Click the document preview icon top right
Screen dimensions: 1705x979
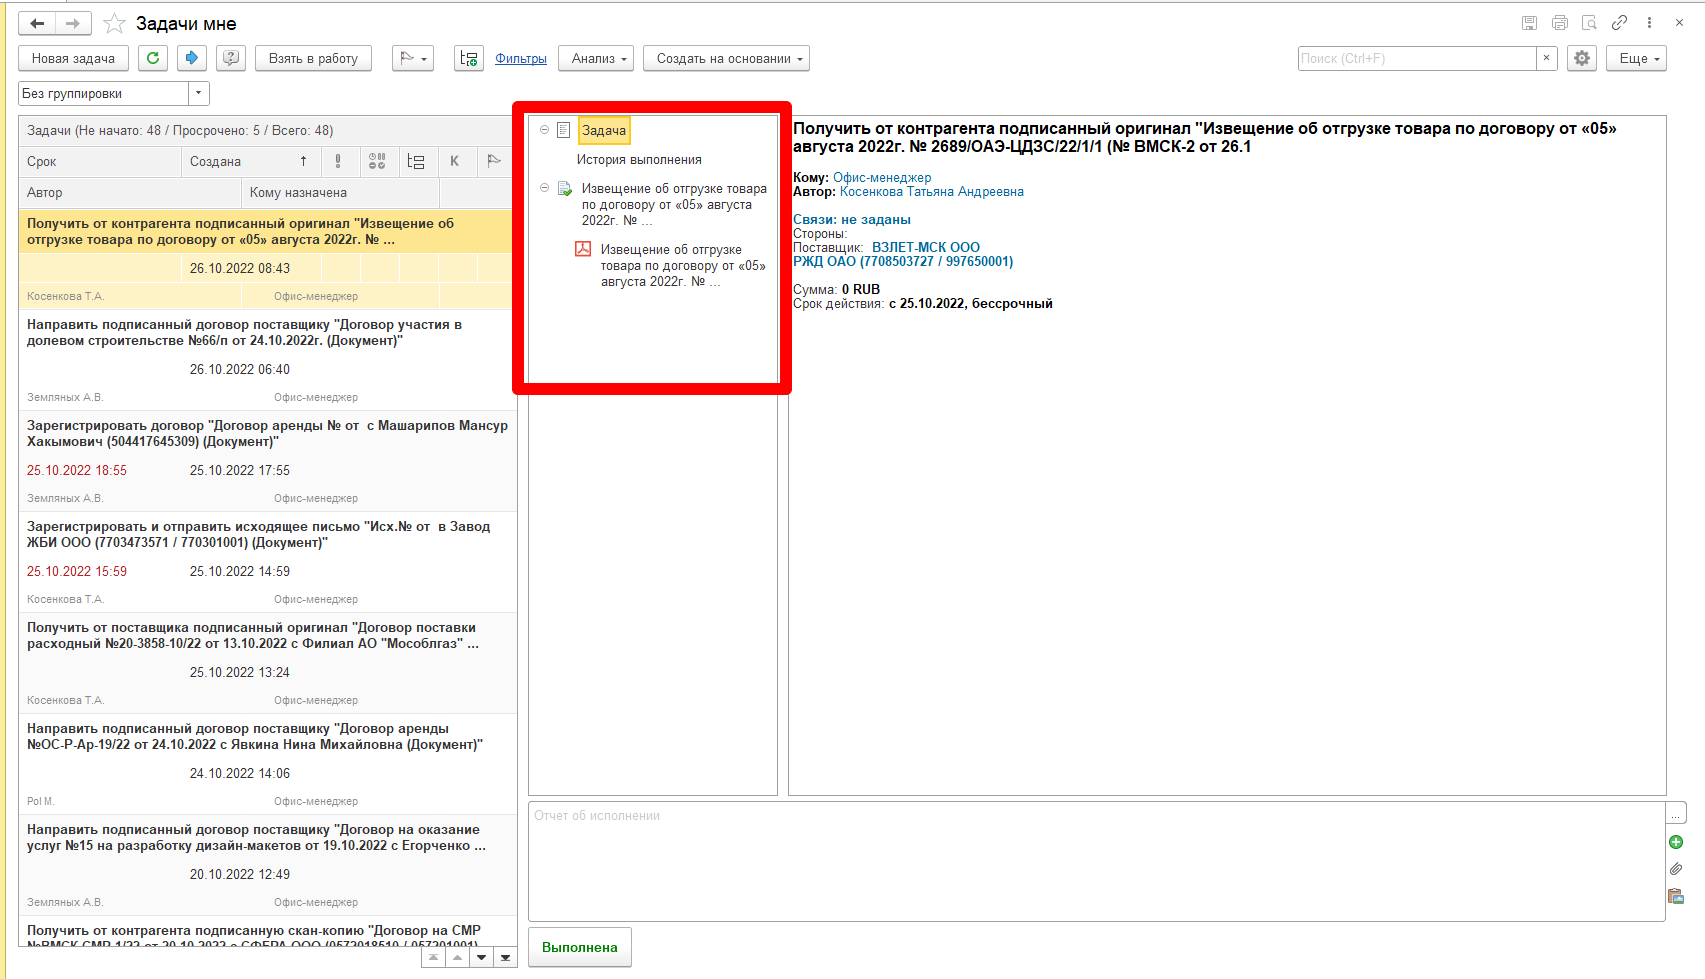1590,23
